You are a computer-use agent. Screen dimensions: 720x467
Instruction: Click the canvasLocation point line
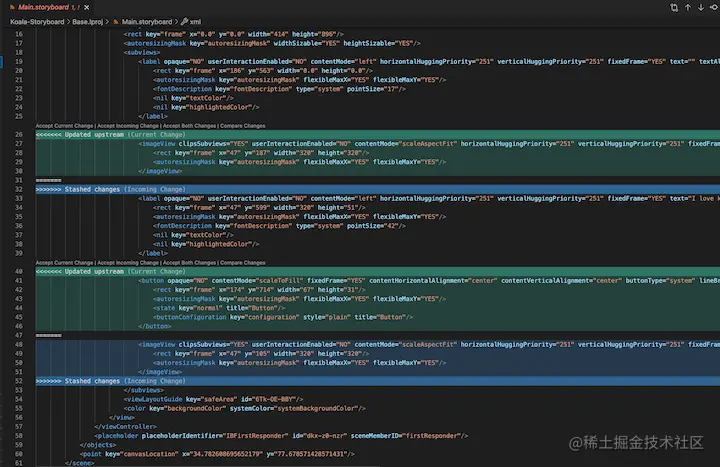(x=217, y=454)
